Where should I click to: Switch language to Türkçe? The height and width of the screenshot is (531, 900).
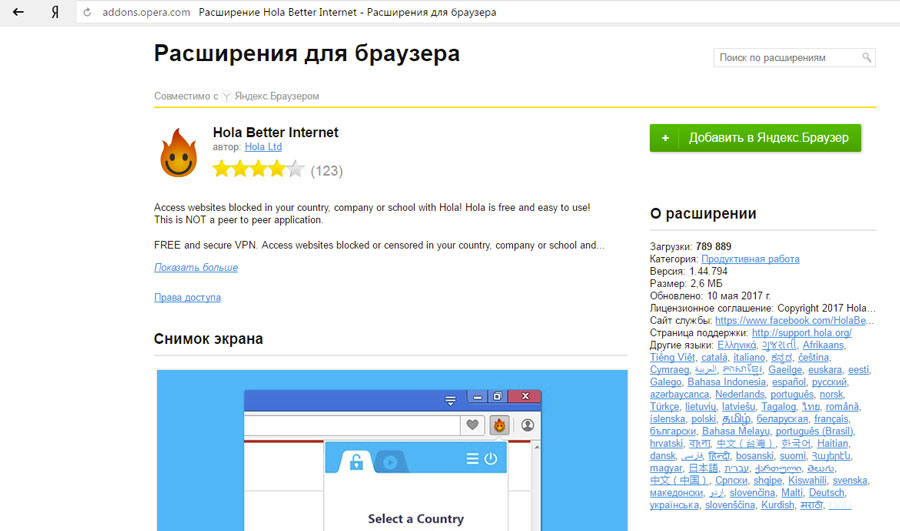click(x=664, y=406)
